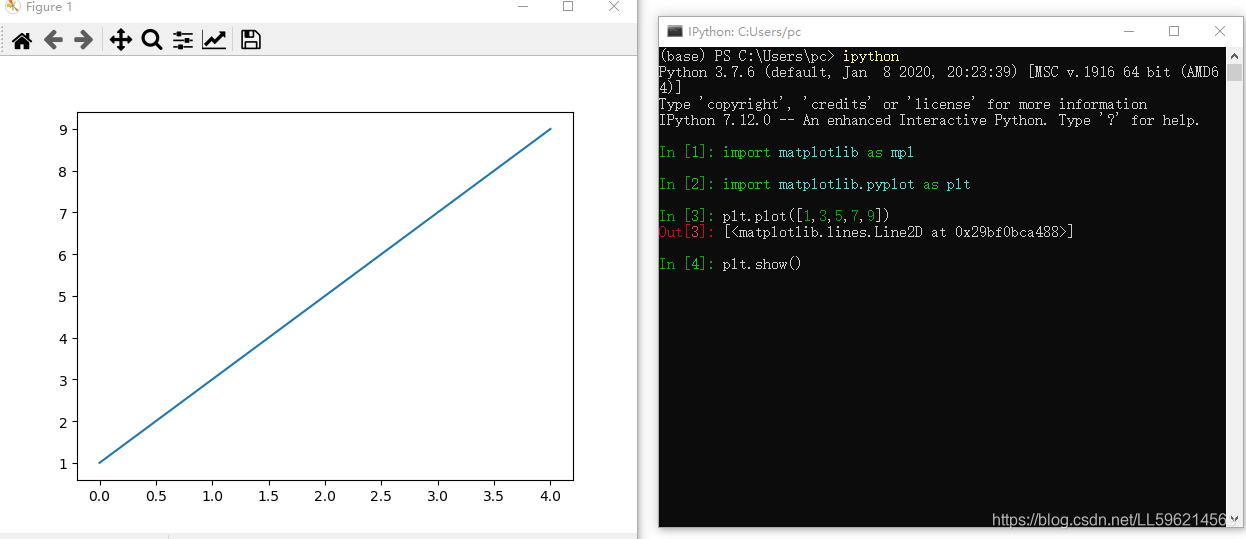The height and width of the screenshot is (539, 1246).
Task: Activate the Pan axes cross-arrow tool
Action: pos(121,40)
